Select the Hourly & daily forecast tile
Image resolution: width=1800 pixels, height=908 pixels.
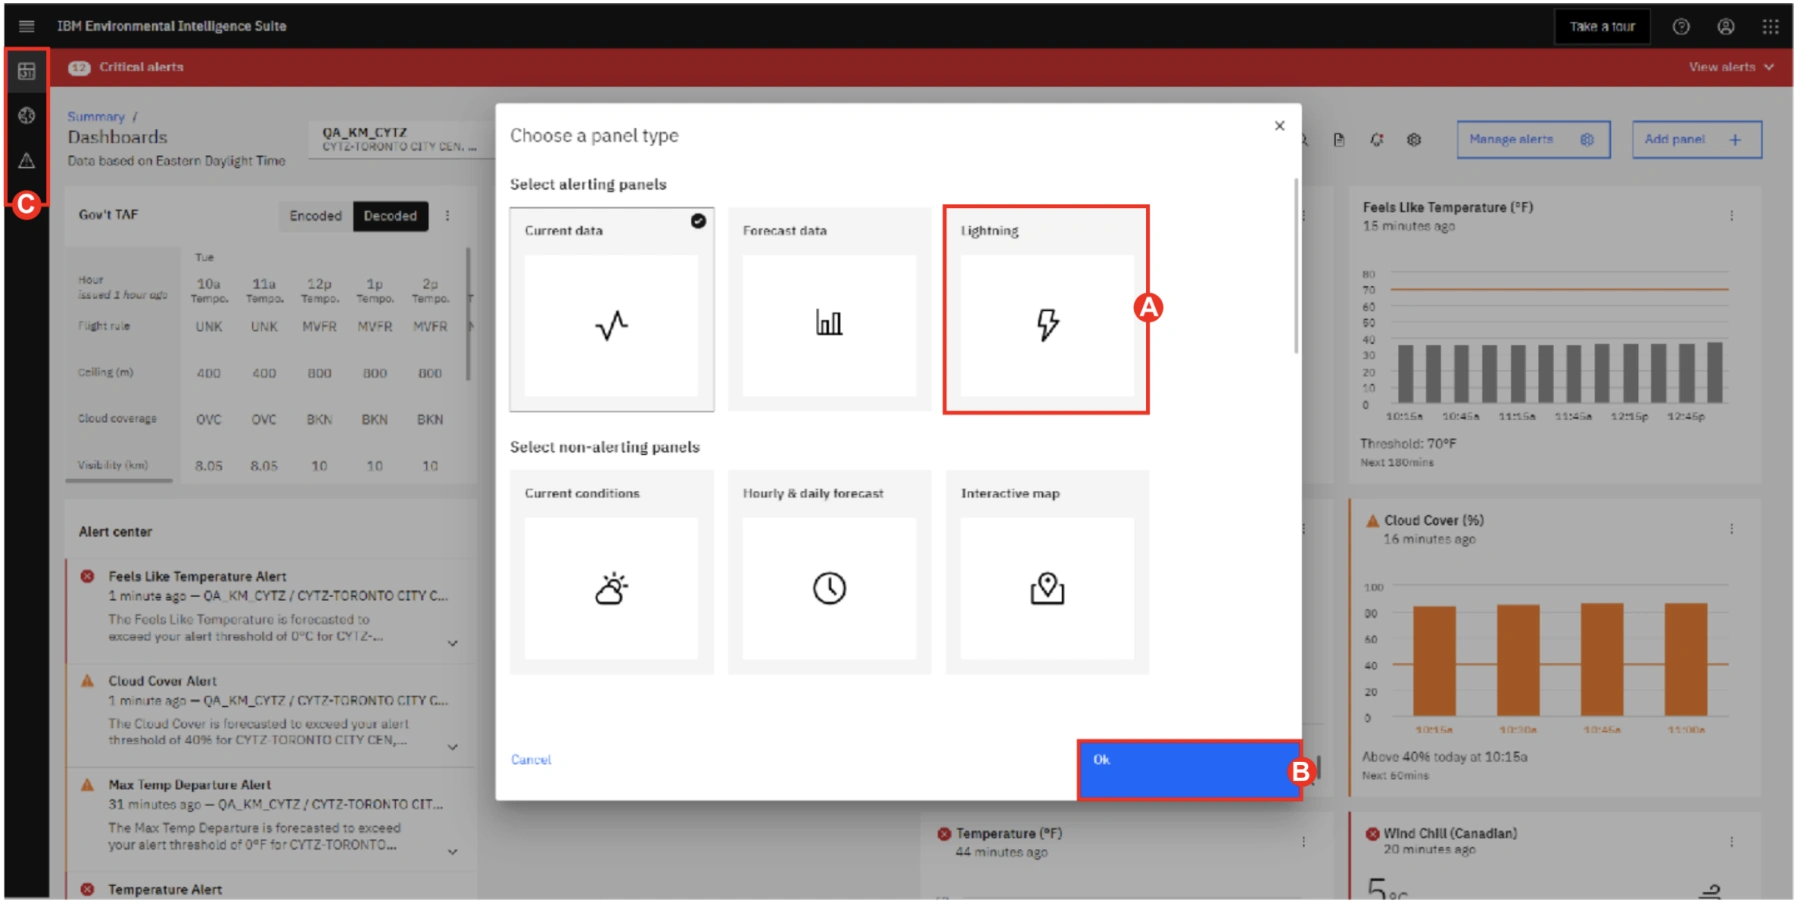[x=829, y=572]
